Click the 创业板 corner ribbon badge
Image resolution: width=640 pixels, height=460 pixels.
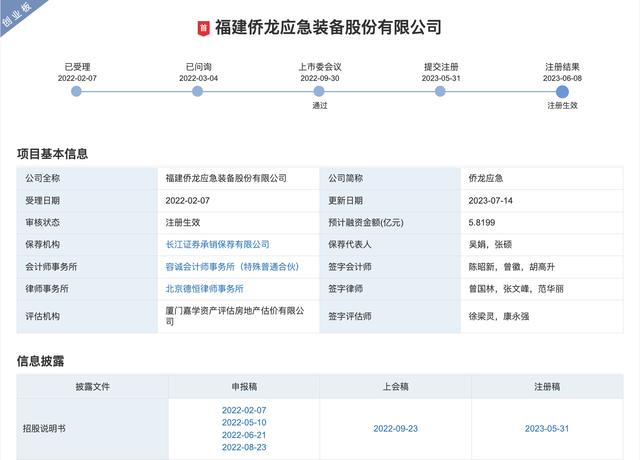point(18,14)
